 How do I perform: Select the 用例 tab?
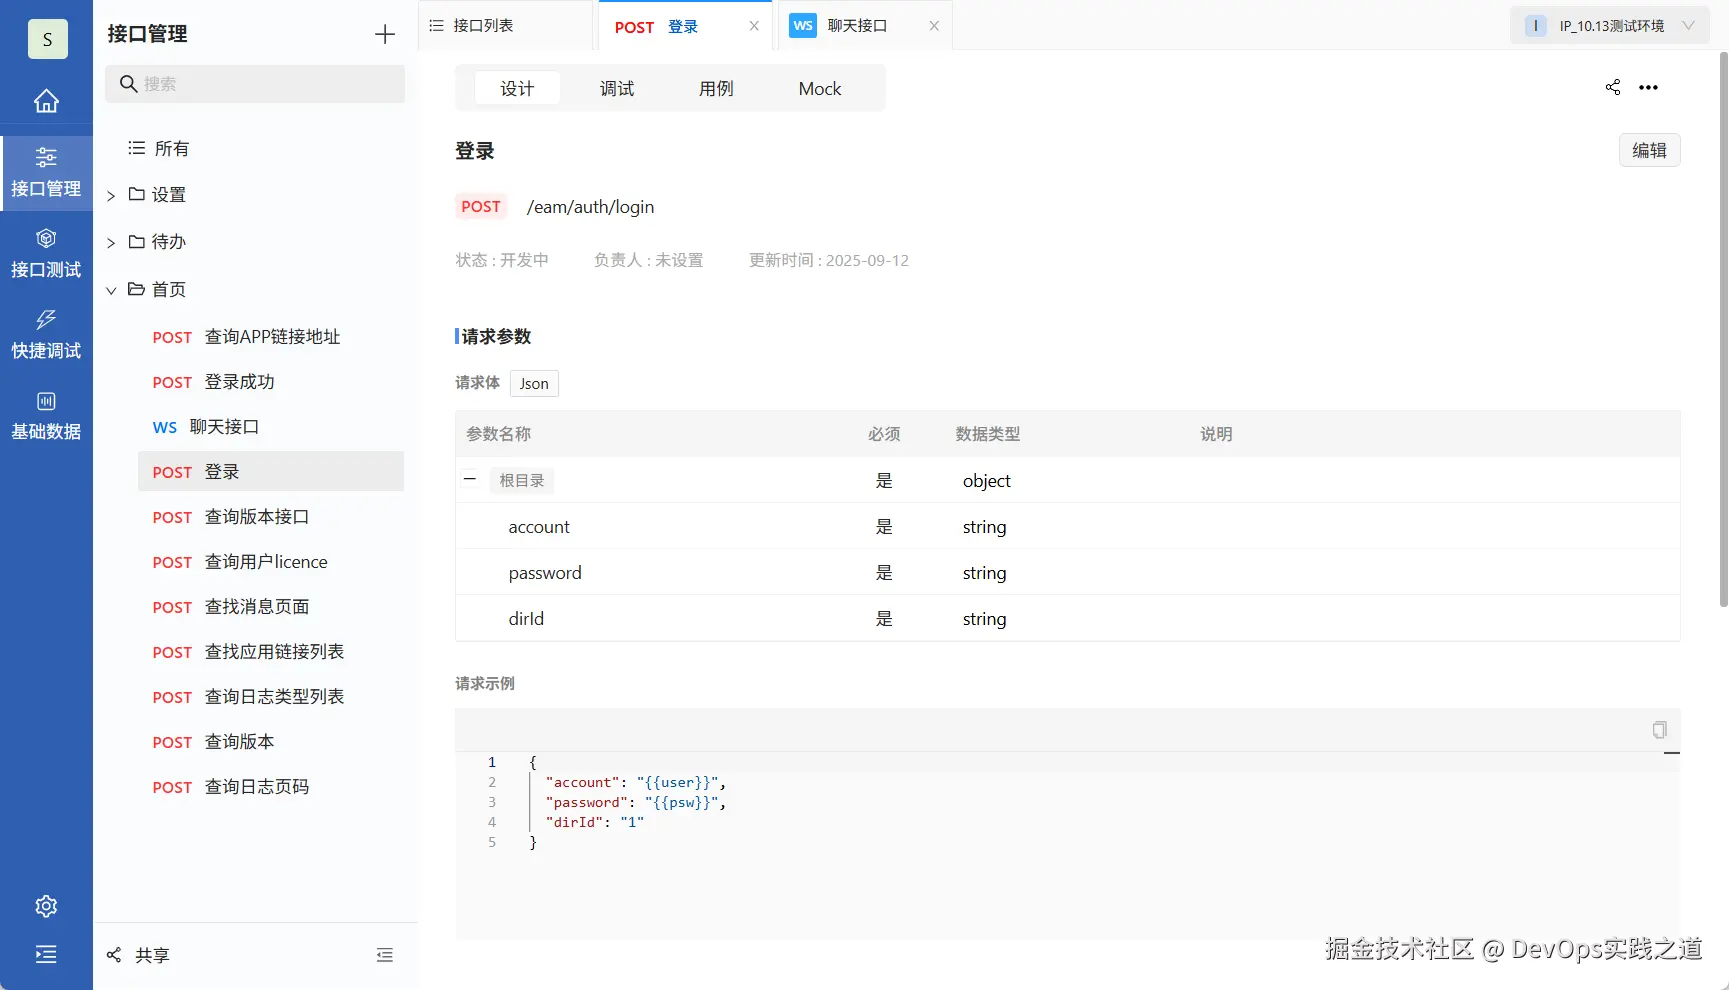click(x=716, y=88)
